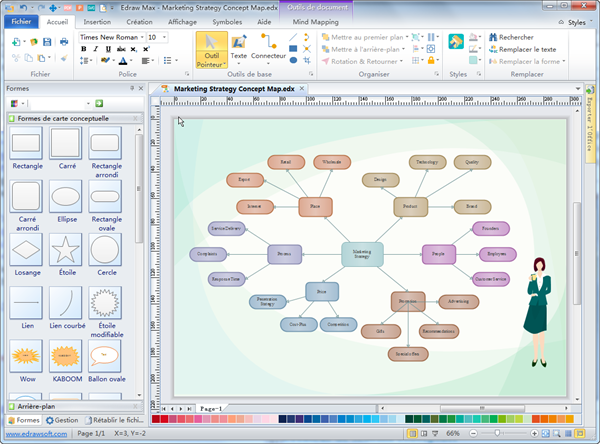The image size is (600, 444).
Task: Pick the red swatch in color palette
Action: 165,420
